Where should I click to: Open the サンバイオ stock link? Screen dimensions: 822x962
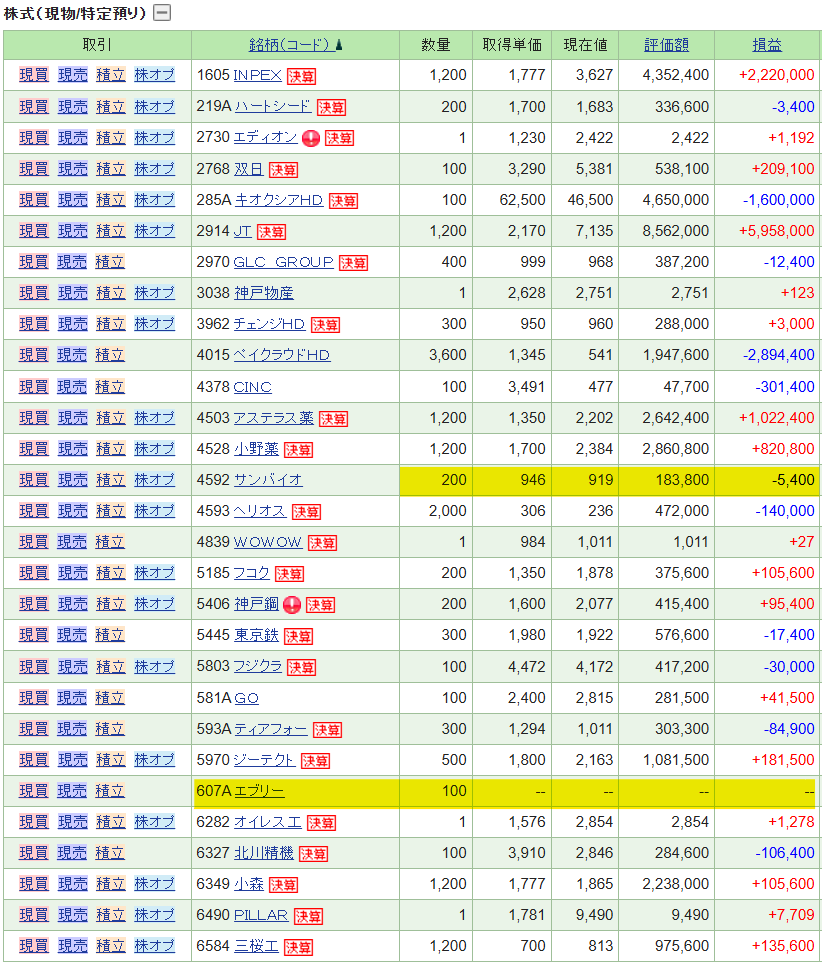[x=268, y=480]
